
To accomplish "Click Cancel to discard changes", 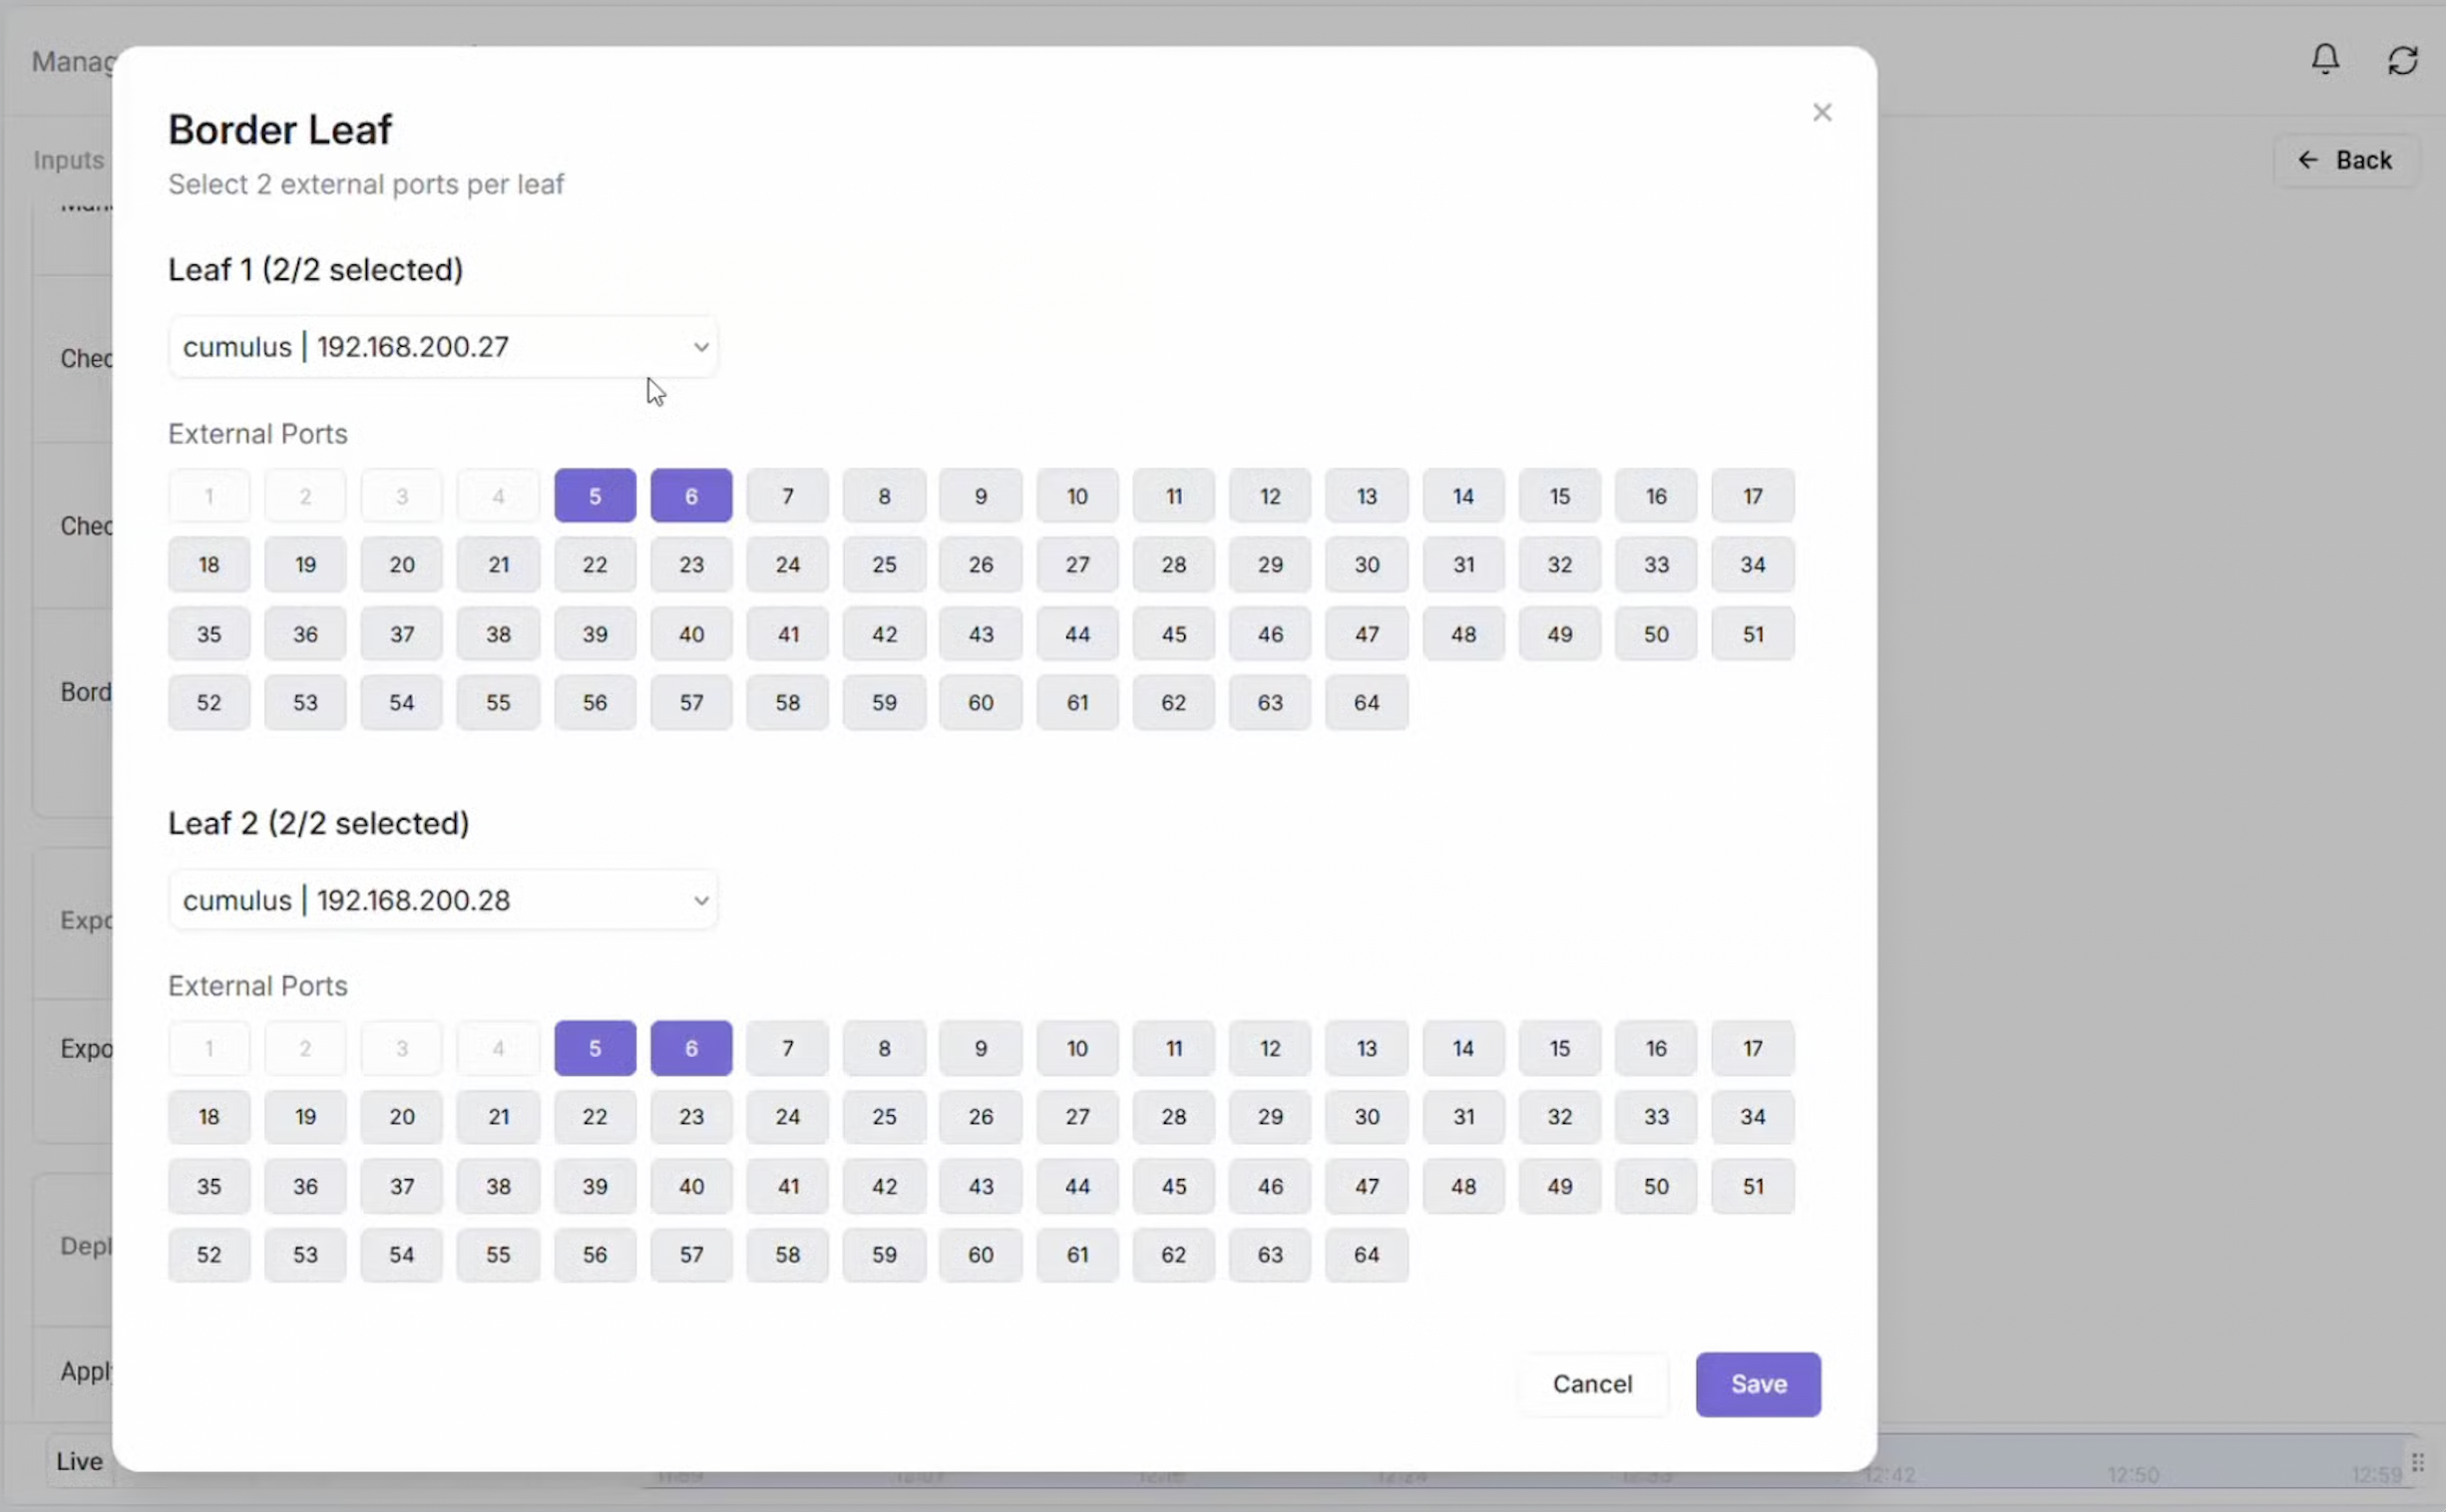I will [x=1591, y=1384].
